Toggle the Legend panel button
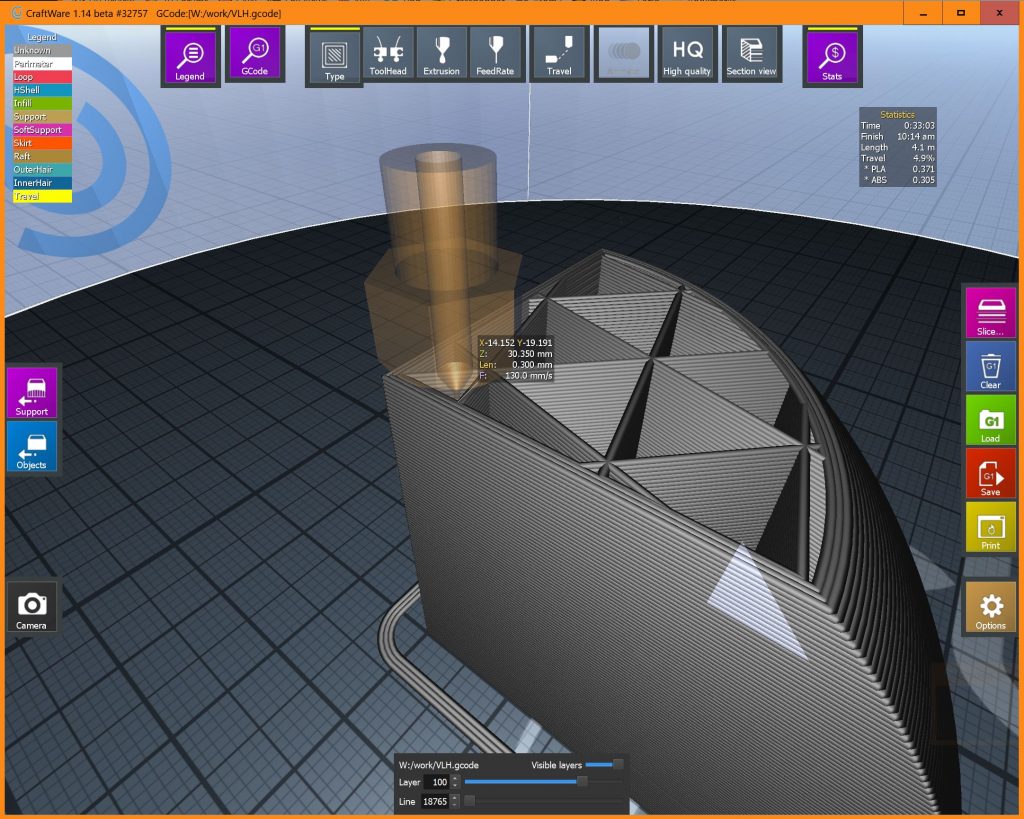Viewport: 1024px width, 819px height. tap(189, 56)
